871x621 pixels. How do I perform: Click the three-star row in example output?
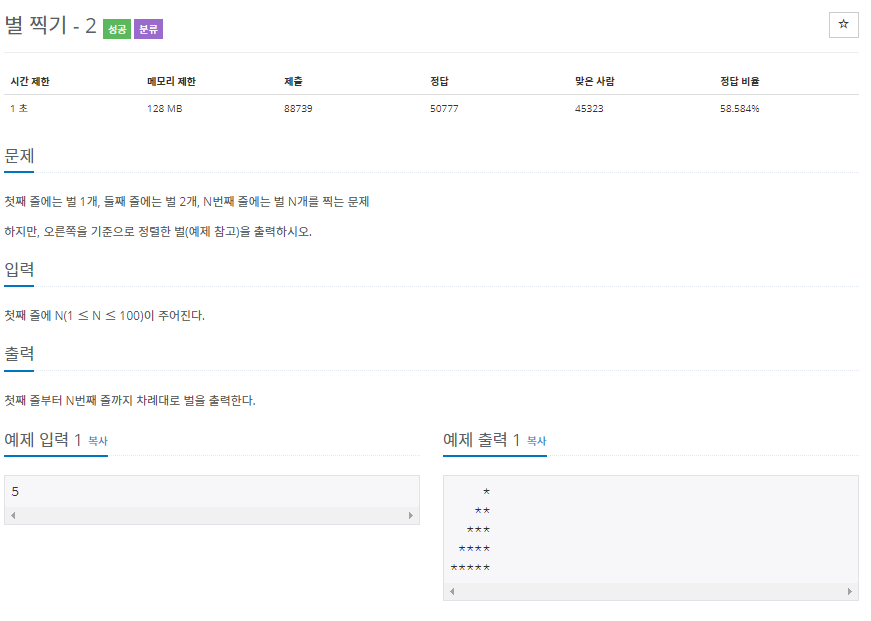click(x=478, y=530)
